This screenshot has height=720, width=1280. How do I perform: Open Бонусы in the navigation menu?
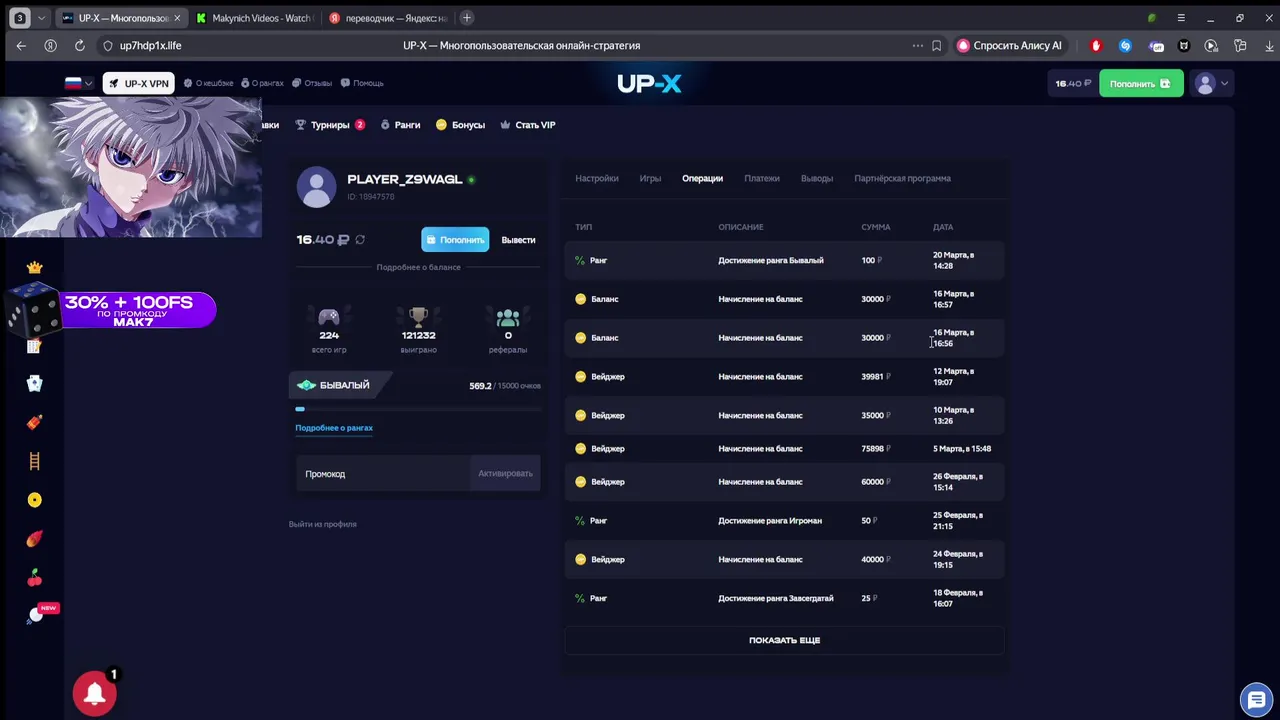(x=460, y=125)
